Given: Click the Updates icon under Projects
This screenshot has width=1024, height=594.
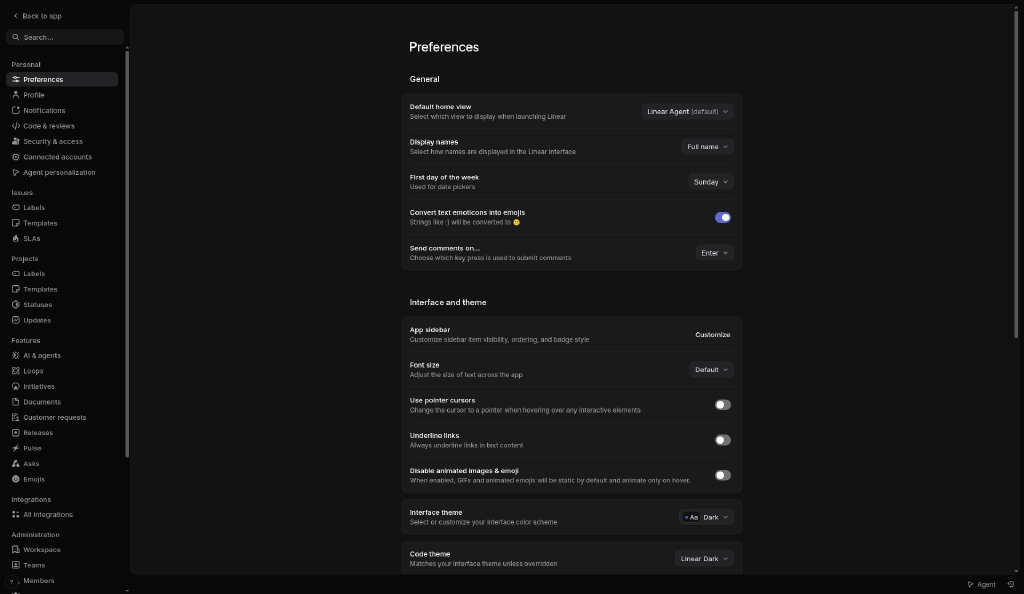Looking at the screenshot, I should click(16, 320).
